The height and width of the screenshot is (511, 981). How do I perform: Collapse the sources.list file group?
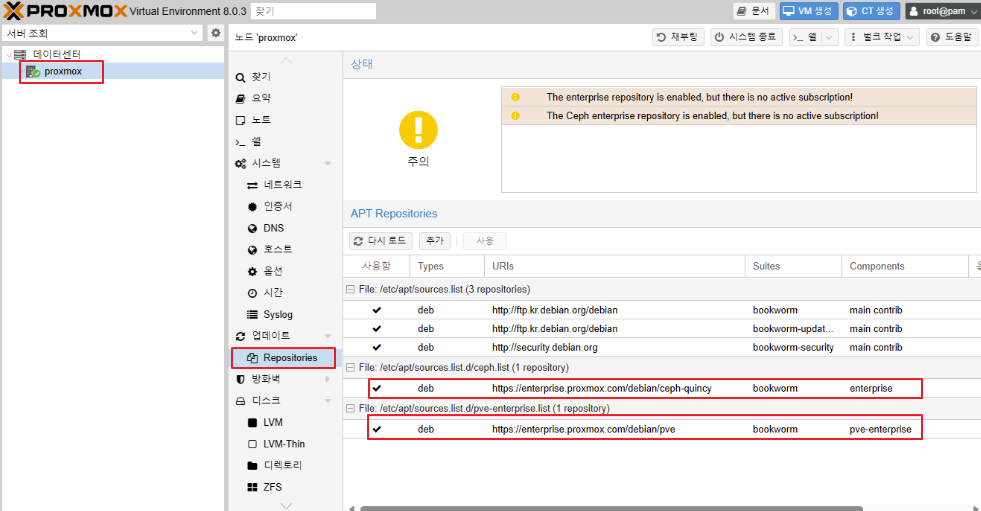click(350, 290)
